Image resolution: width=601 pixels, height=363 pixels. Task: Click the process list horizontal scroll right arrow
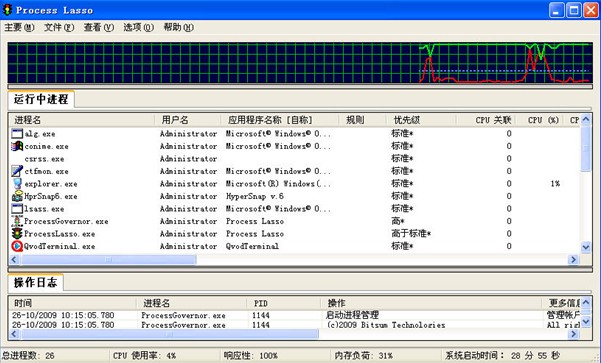coord(573,260)
